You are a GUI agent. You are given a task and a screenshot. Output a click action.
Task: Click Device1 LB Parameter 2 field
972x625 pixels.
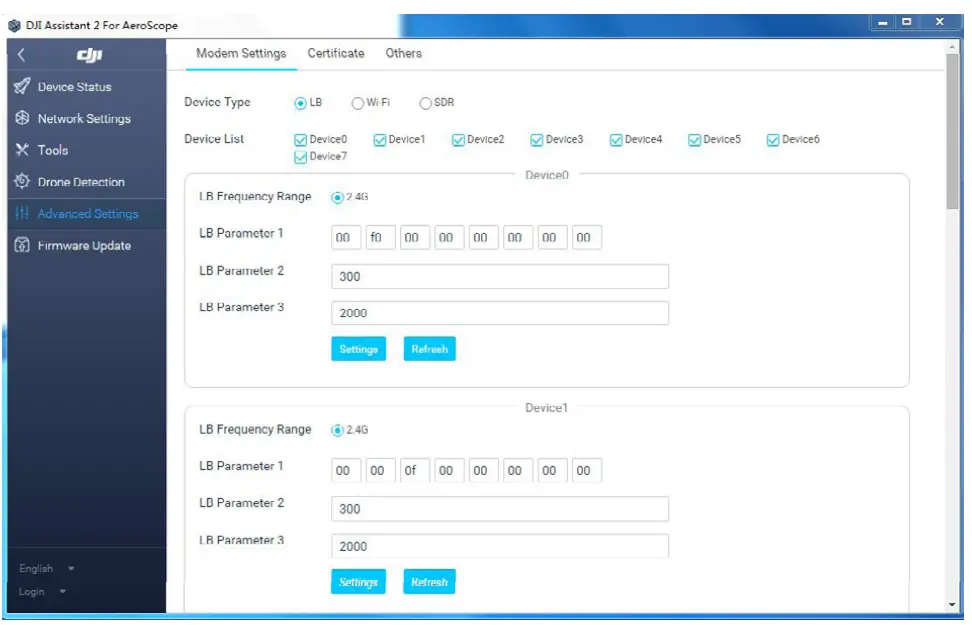(500, 509)
